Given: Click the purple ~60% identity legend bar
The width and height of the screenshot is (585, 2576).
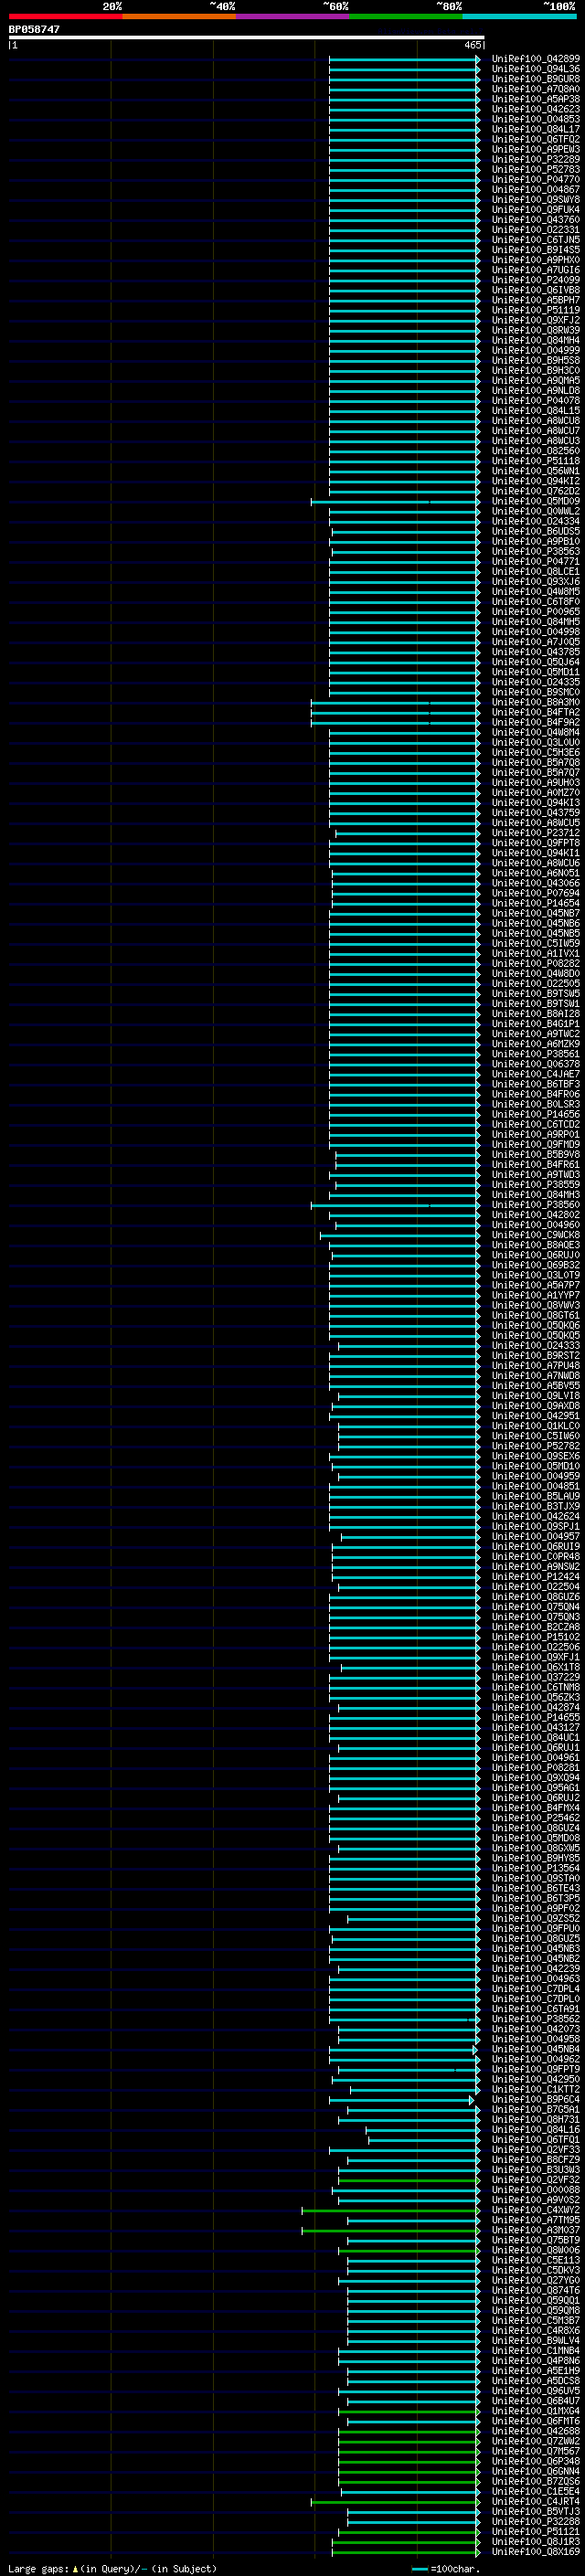Looking at the screenshot, I should click(x=292, y=16).
